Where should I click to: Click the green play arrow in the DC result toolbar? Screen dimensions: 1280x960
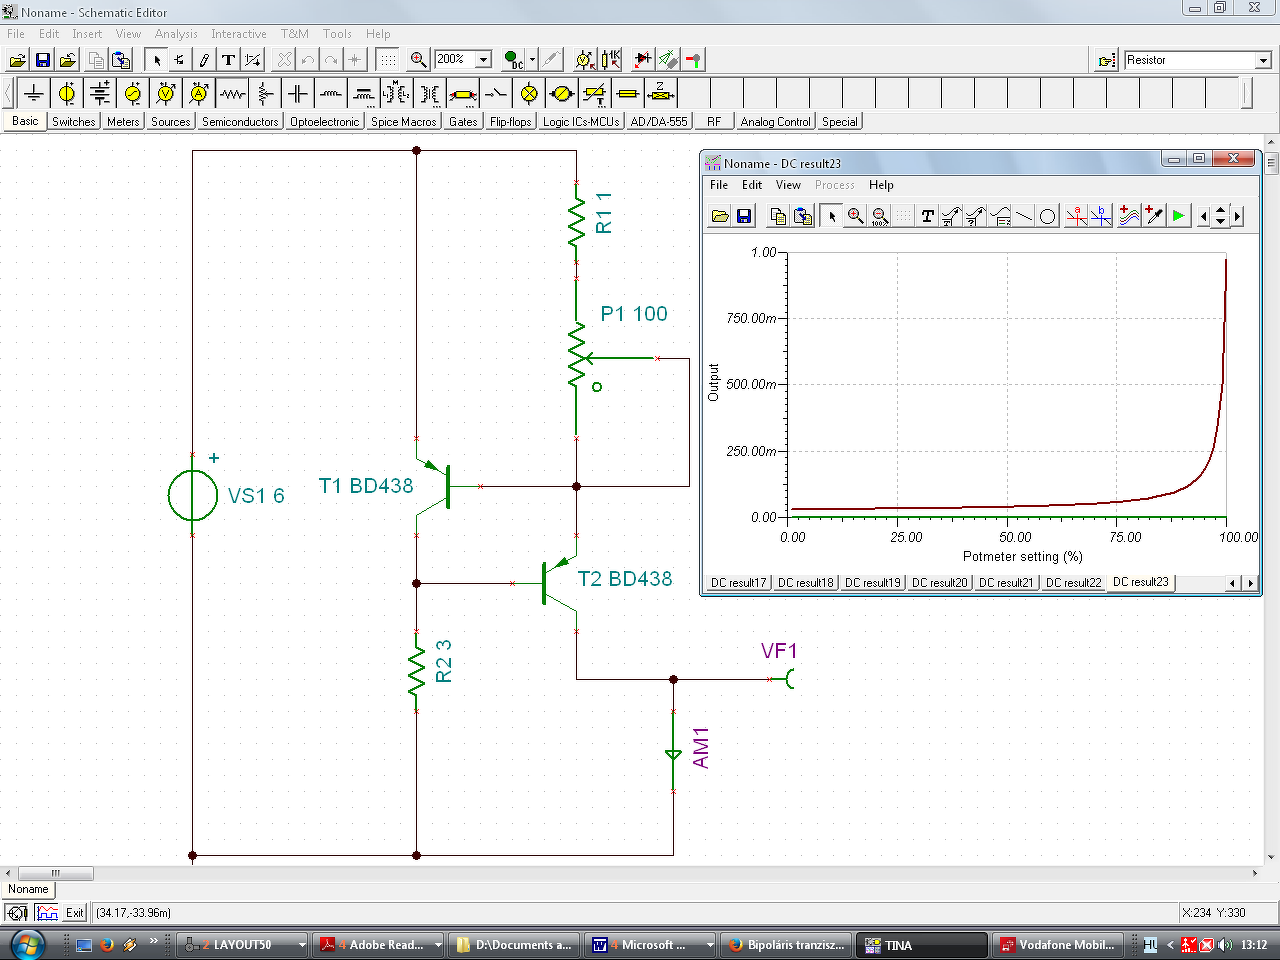click(x=1179, y=216)
